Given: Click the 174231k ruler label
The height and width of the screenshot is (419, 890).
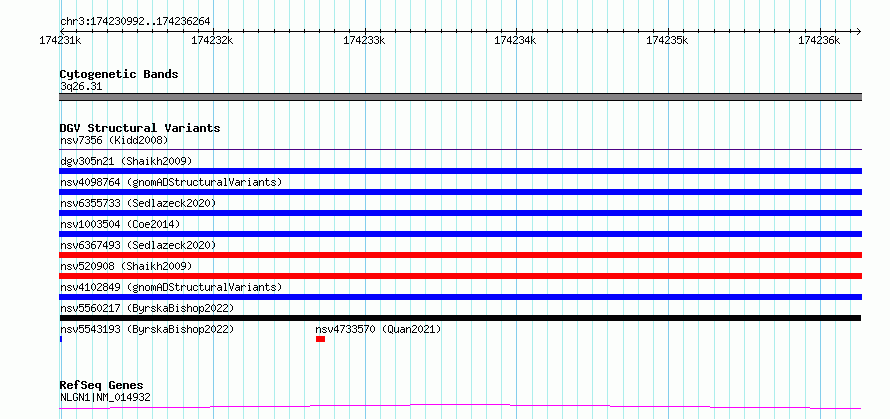Looking at the screenshot, I should pyautogui.click(x=60, y=41).
